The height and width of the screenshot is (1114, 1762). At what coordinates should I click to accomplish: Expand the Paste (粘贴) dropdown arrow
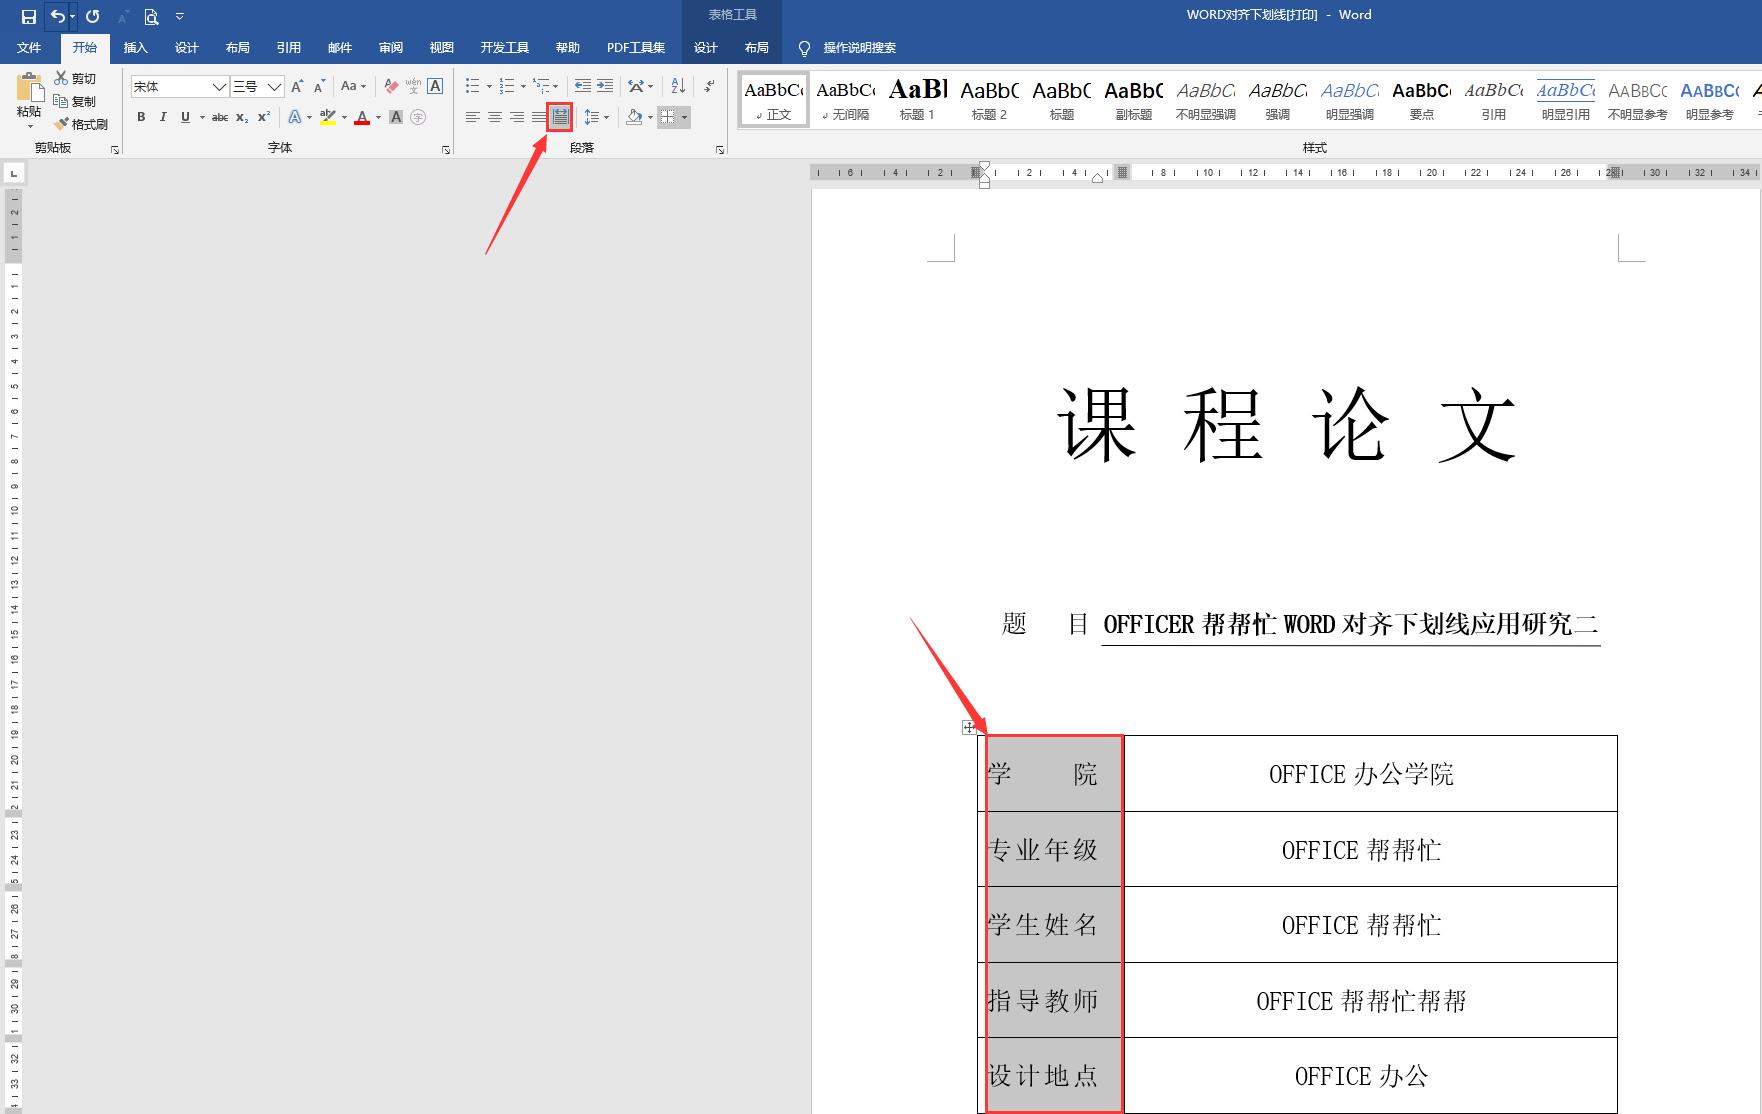tap(29, 126)
